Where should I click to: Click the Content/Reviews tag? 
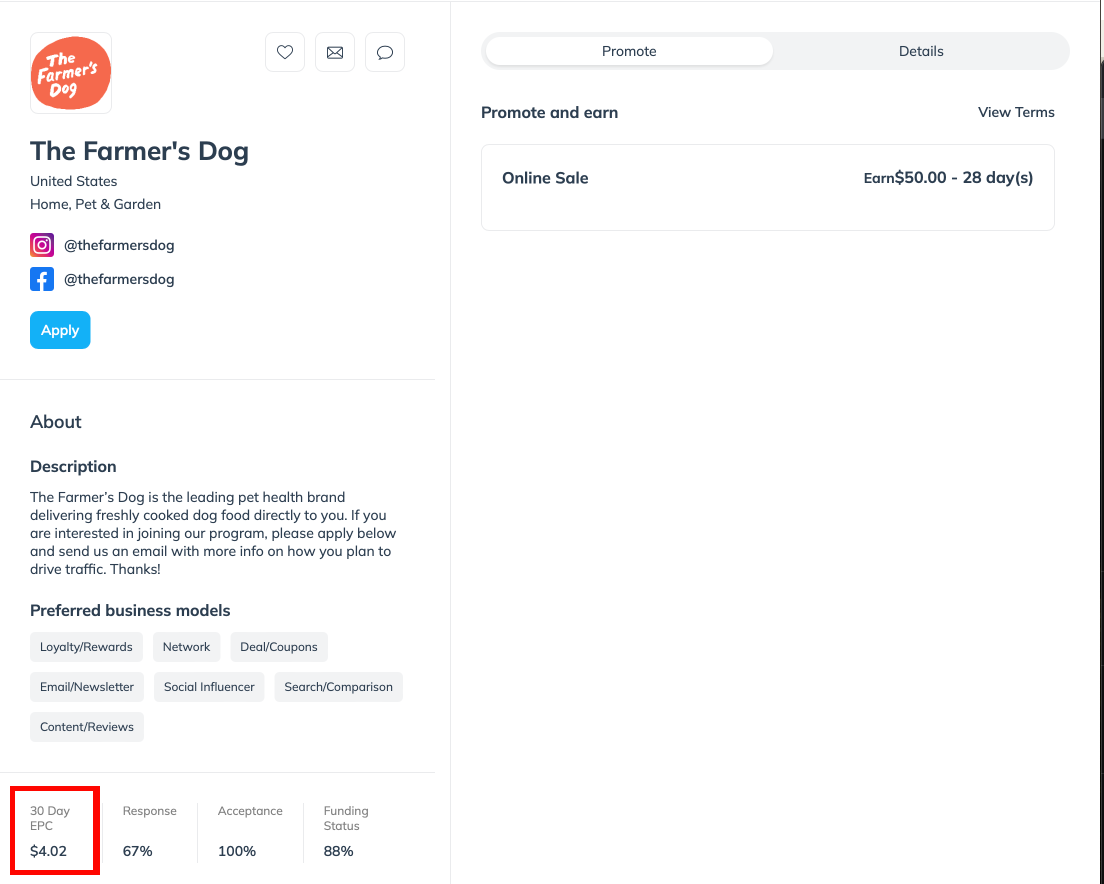(x=87, y=727)
